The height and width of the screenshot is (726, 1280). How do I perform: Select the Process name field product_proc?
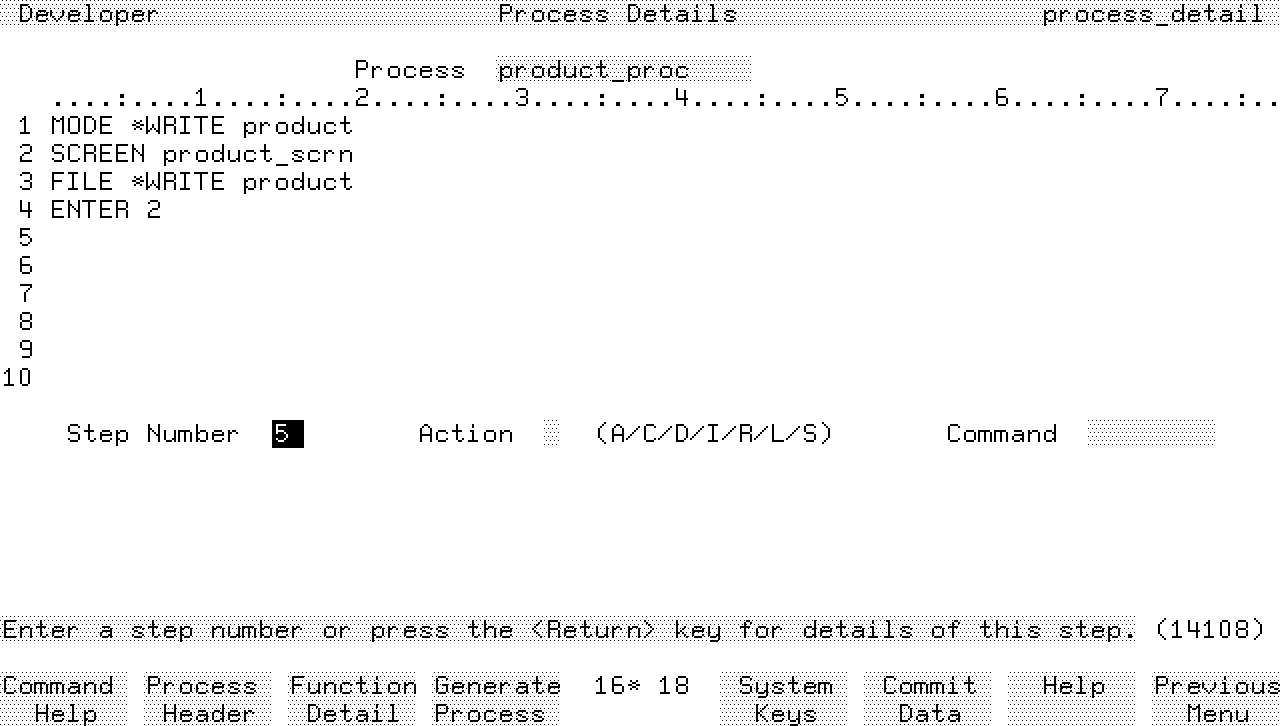tap(623, 71)
